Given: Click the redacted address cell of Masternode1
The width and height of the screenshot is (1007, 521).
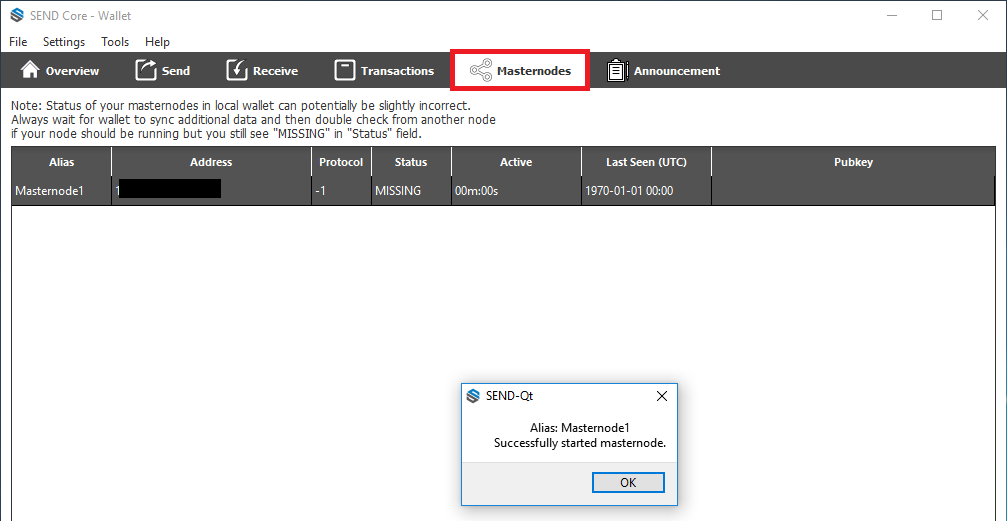Looking at the screenshot, I should click(211, 191).
